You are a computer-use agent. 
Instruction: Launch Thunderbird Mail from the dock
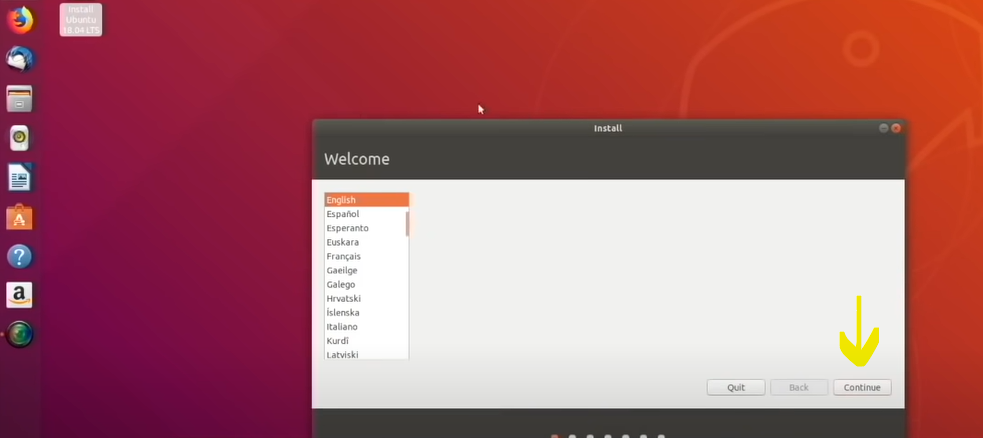coord(20,60)
